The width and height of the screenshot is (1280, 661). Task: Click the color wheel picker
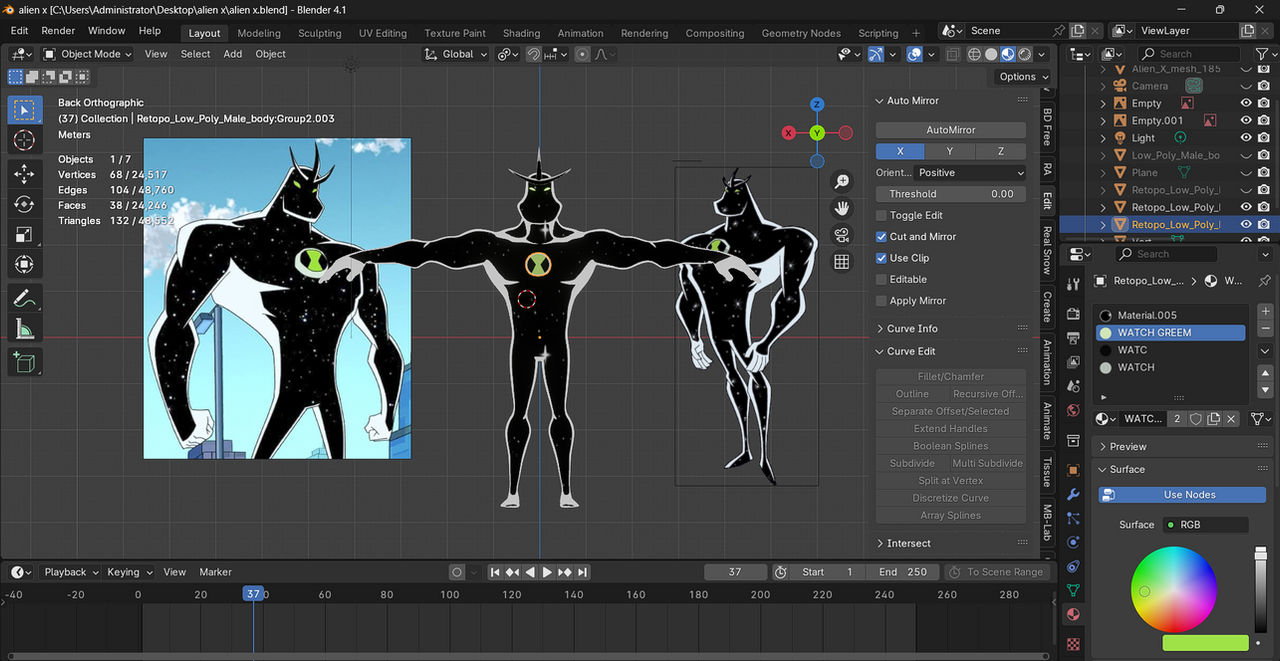click(1174, 589)
